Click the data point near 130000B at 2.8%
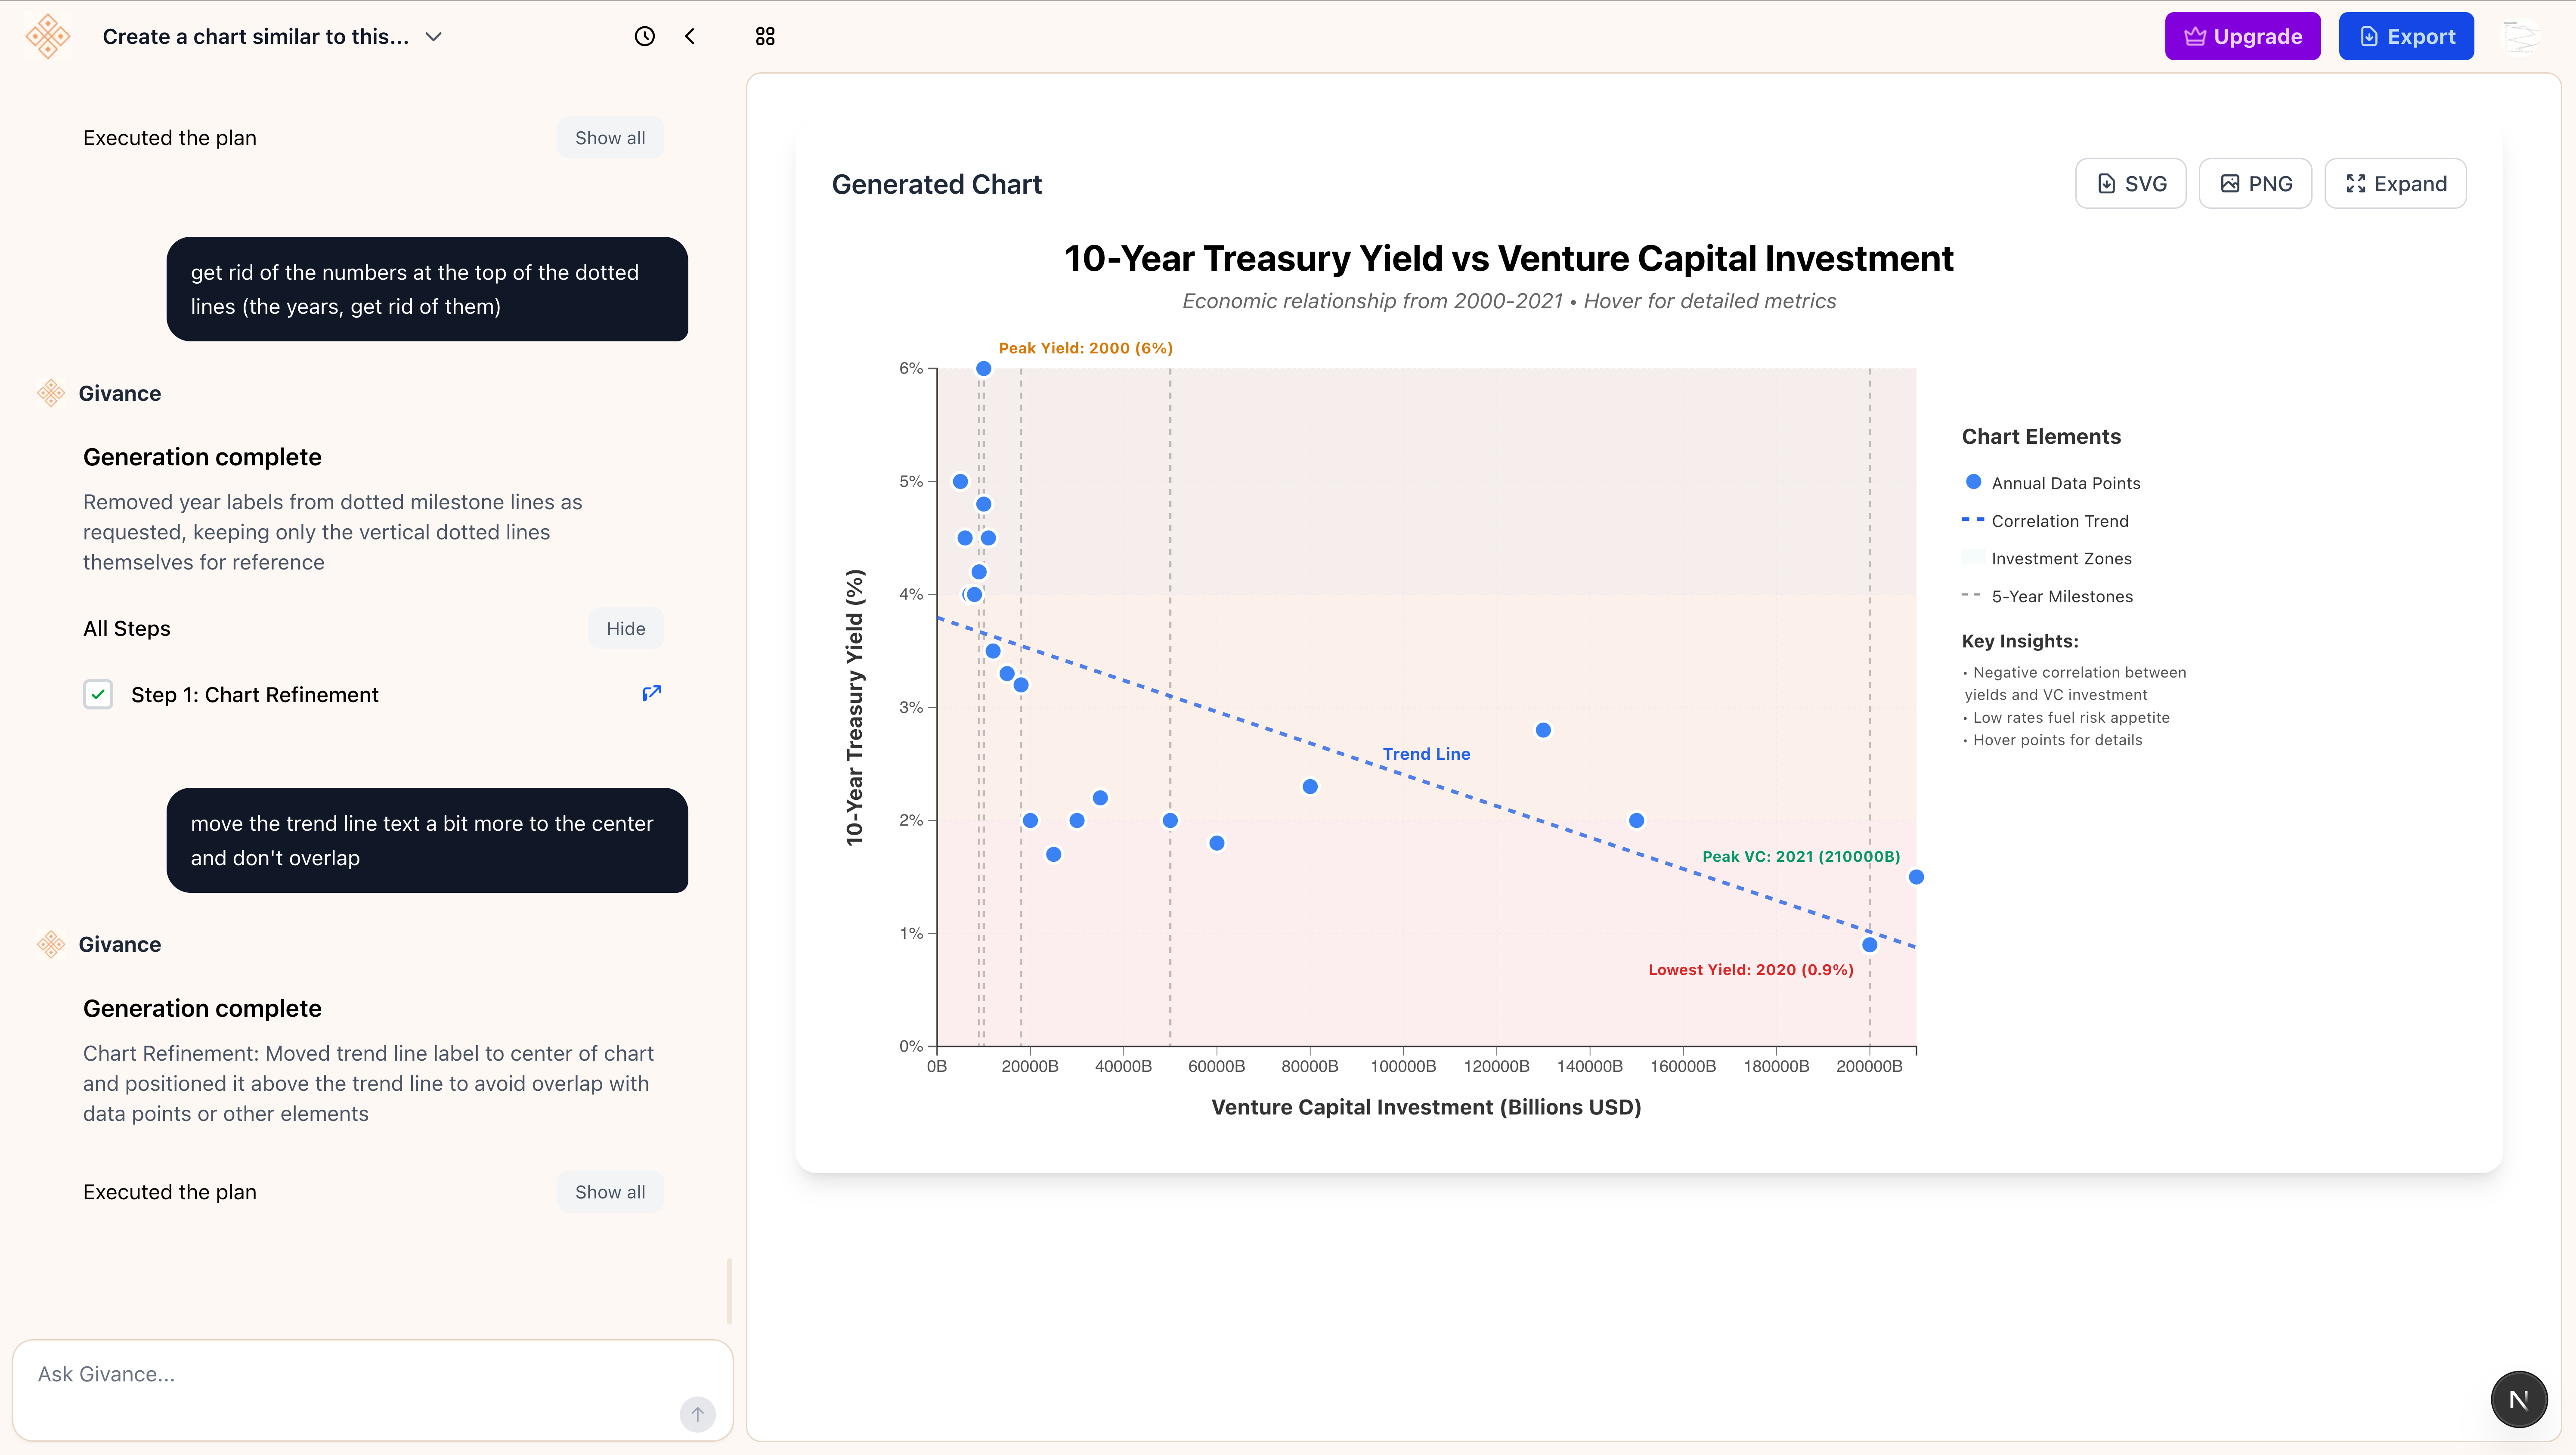Screen dimensions: 2576x1455 coord(1543,730)
